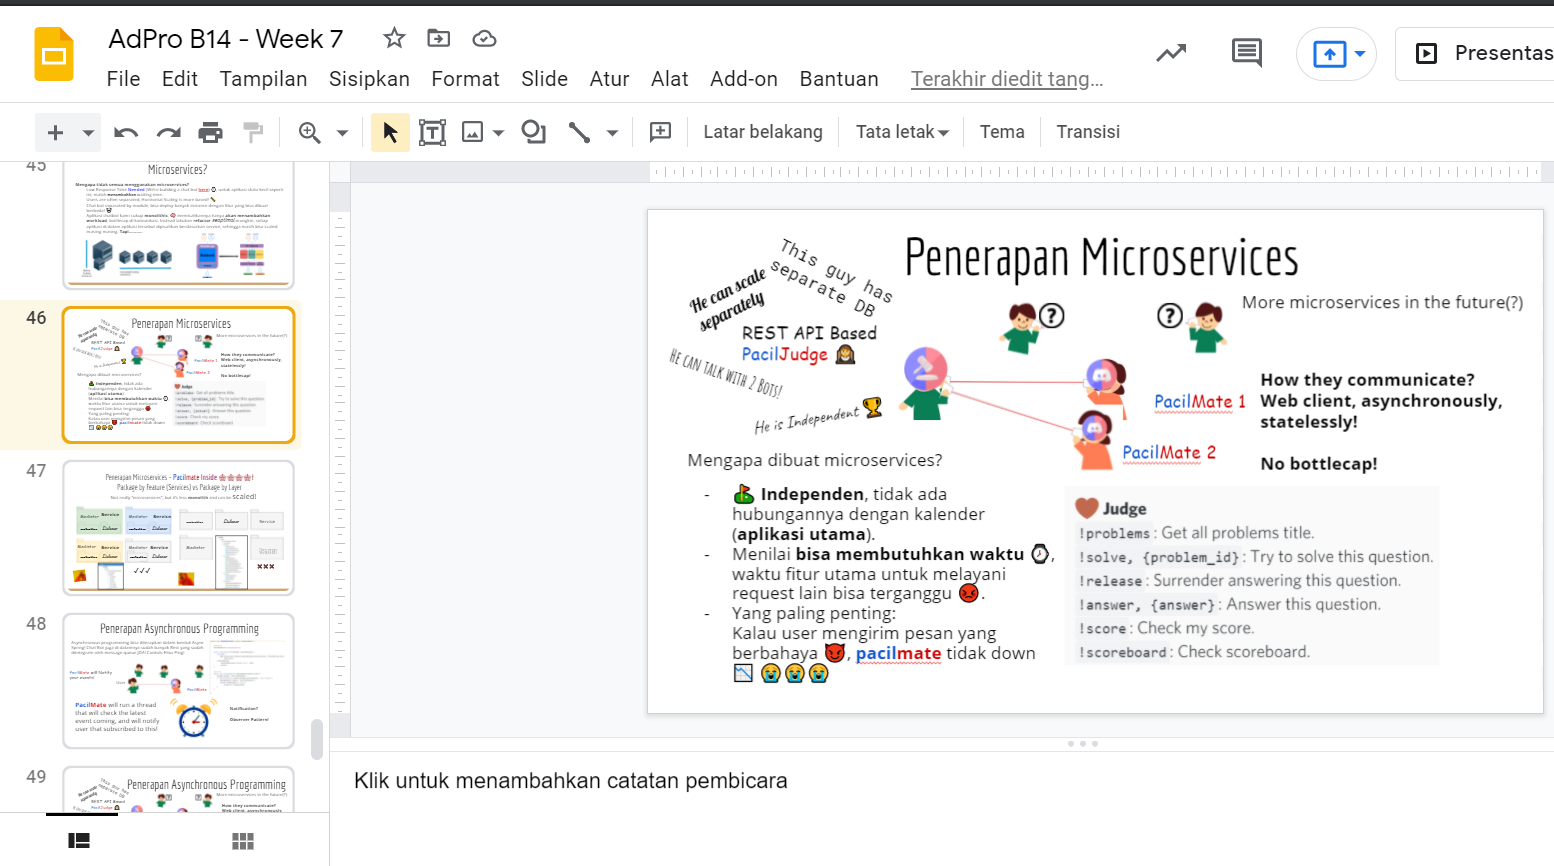The height and width of the screenshot is (866, 1554).
Task: Expand the Tata letak layout dropdown
Action: tap(902, 132)
